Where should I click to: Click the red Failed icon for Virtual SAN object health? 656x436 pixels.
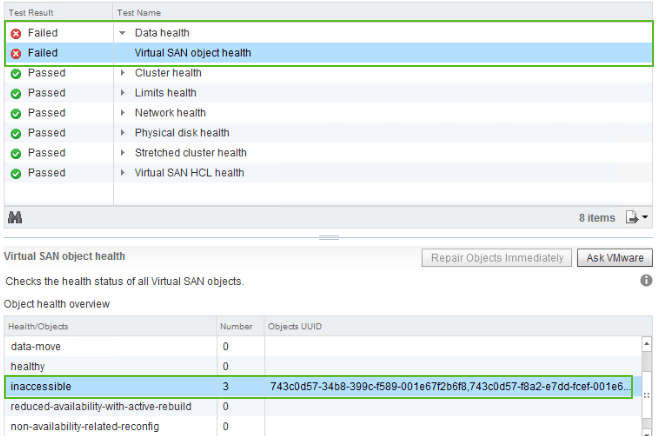coord(15,53)
